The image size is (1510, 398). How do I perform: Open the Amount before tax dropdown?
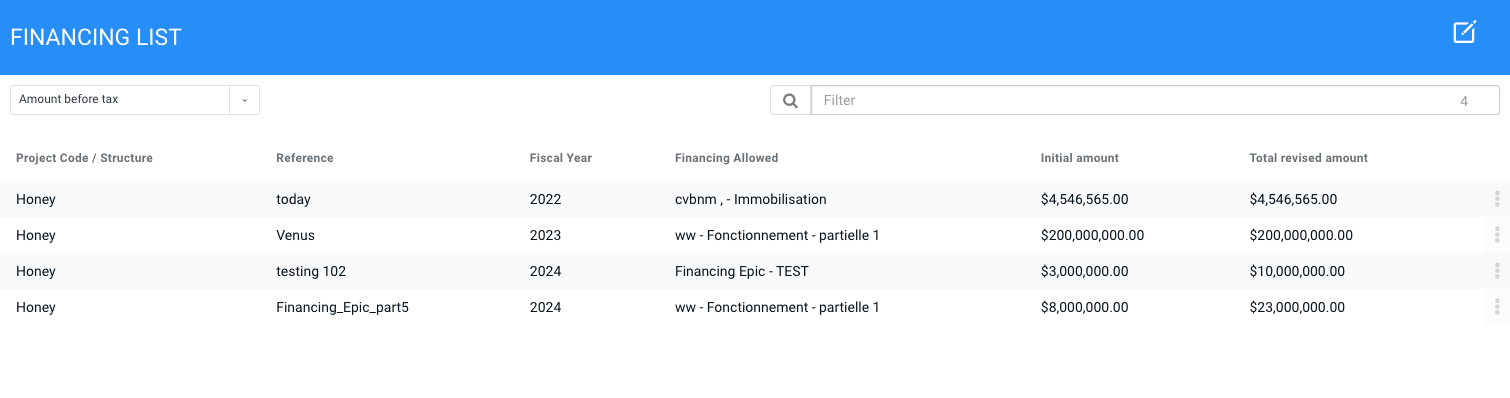tap(135, 100)
